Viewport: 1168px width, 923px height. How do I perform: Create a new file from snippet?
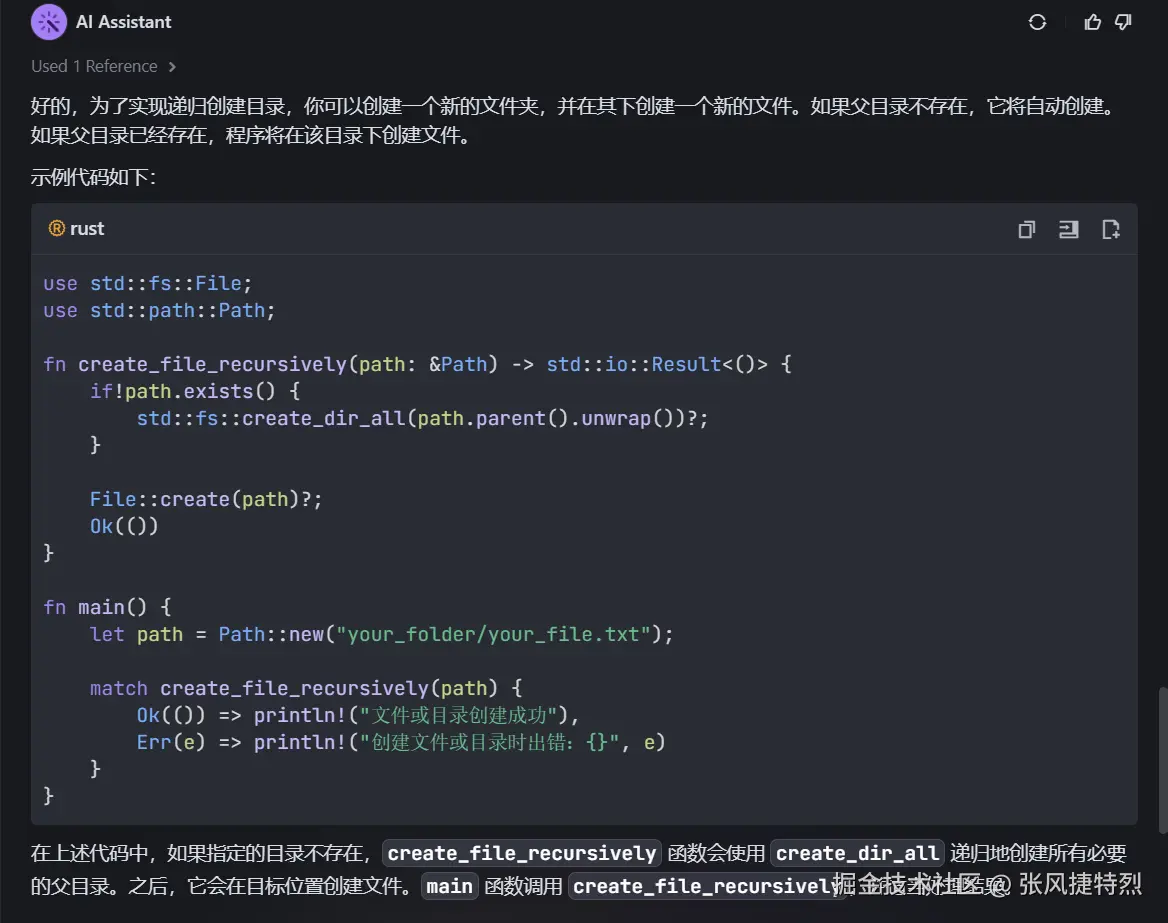[x=1111, y=229]
